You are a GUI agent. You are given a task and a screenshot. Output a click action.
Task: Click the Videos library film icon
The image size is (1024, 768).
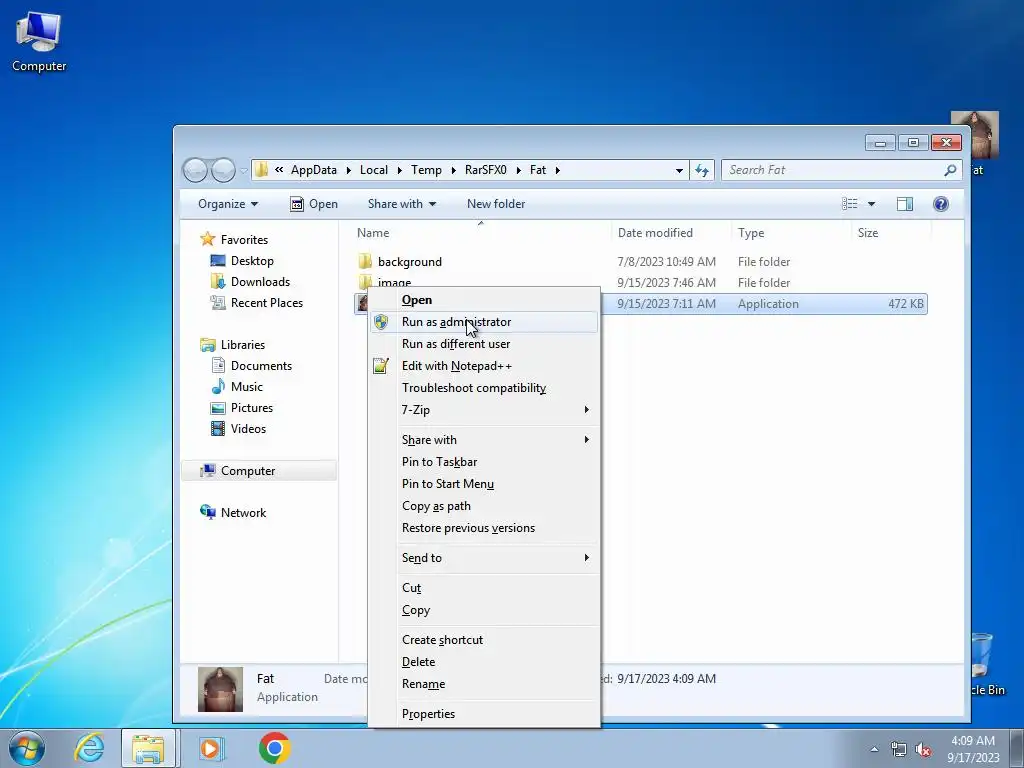coord(218,428)
